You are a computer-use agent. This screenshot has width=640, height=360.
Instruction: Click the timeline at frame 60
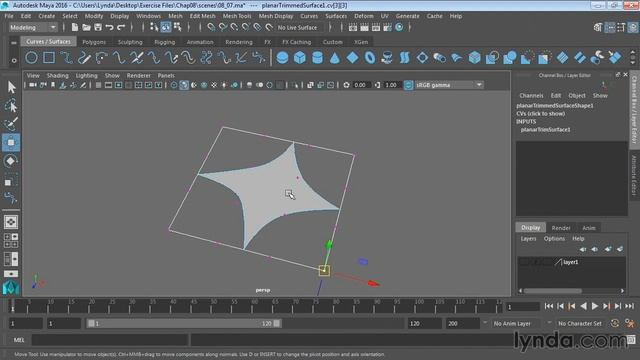tap(255, 306)
